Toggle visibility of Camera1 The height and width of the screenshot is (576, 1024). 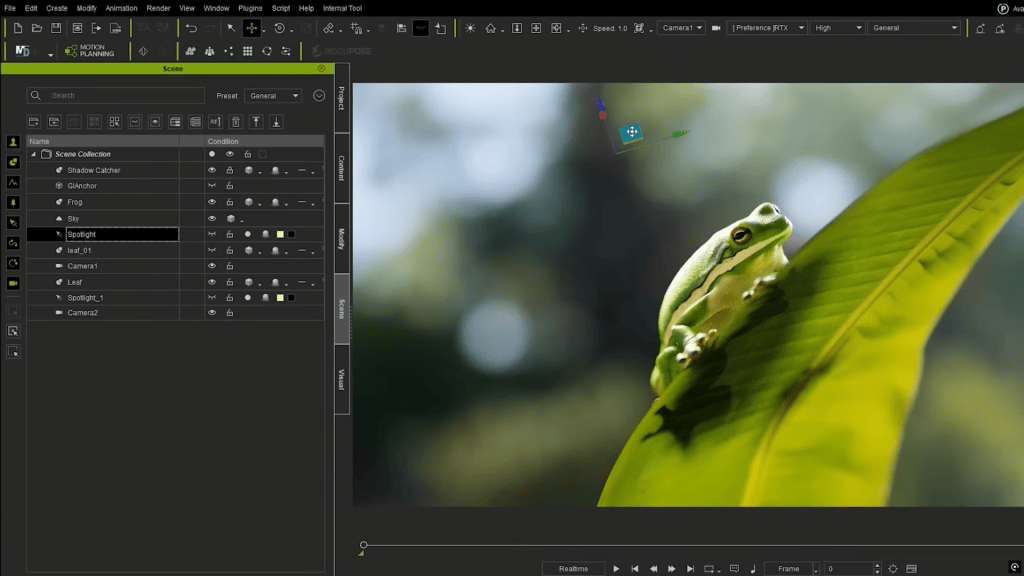click(x=212, y=266)
